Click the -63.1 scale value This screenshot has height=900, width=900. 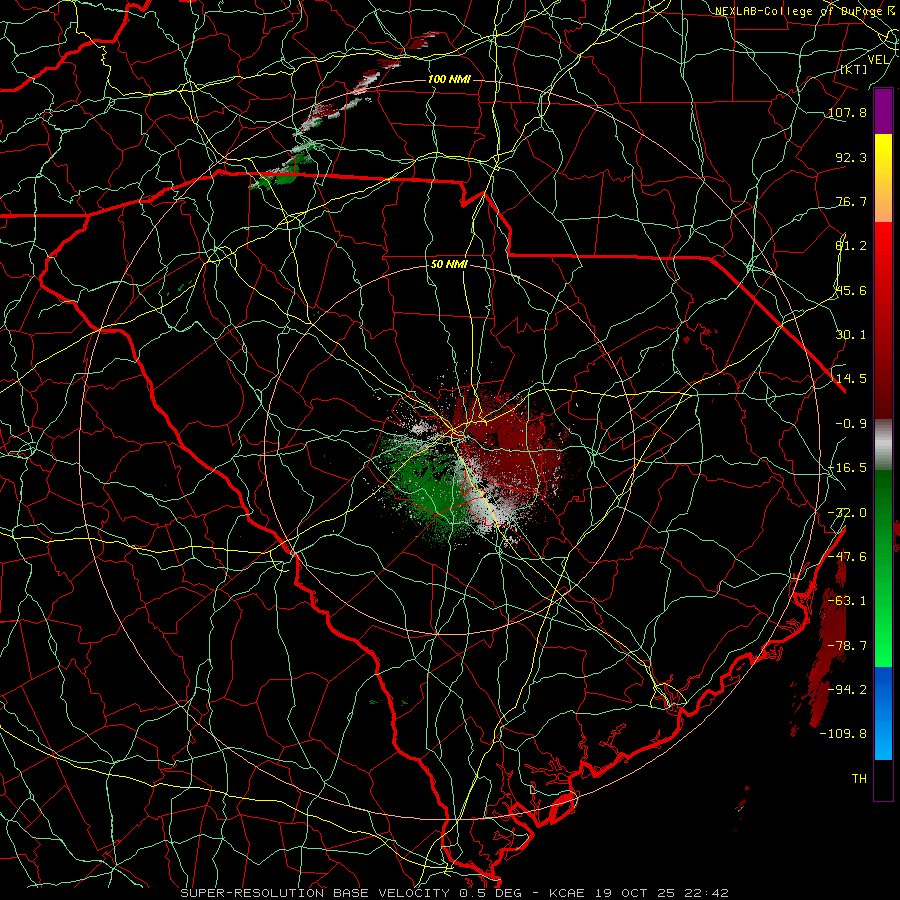pyautogui.click(x=847, y=601)
